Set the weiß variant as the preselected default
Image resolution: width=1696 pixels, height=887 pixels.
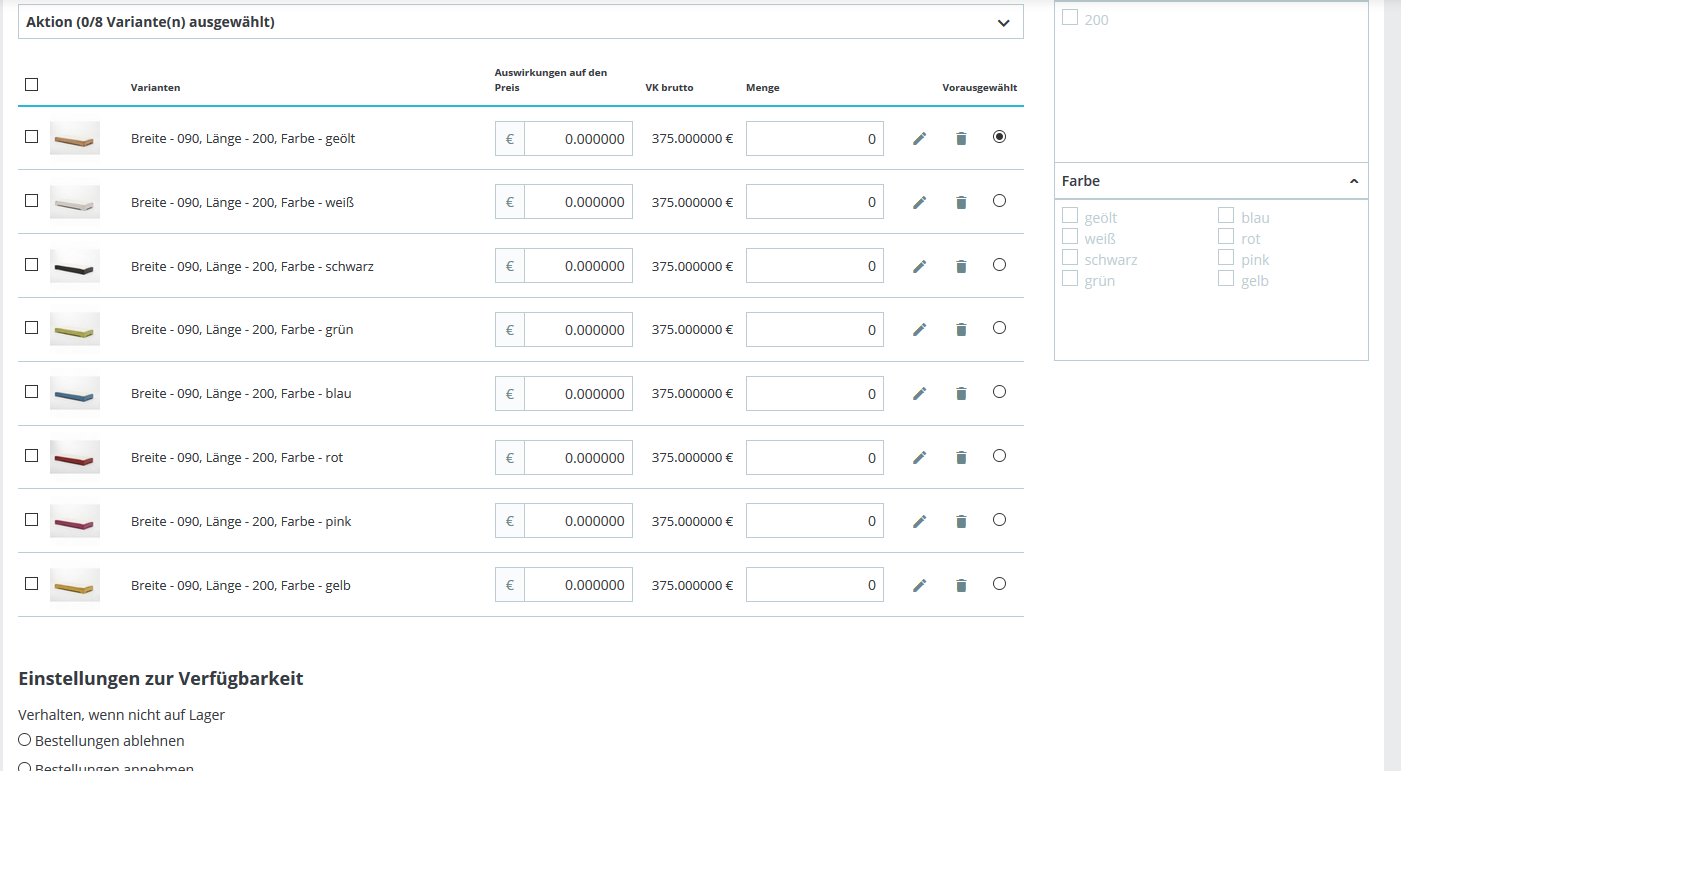pyautogui.click(x=999, y=201)
